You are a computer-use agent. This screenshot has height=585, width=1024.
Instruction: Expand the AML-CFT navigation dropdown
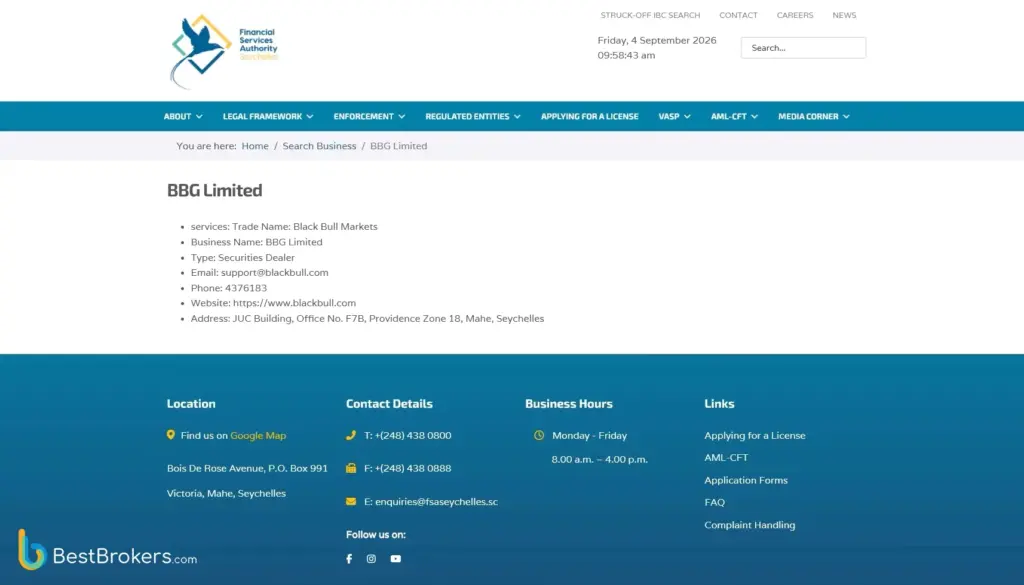[734, 116]
